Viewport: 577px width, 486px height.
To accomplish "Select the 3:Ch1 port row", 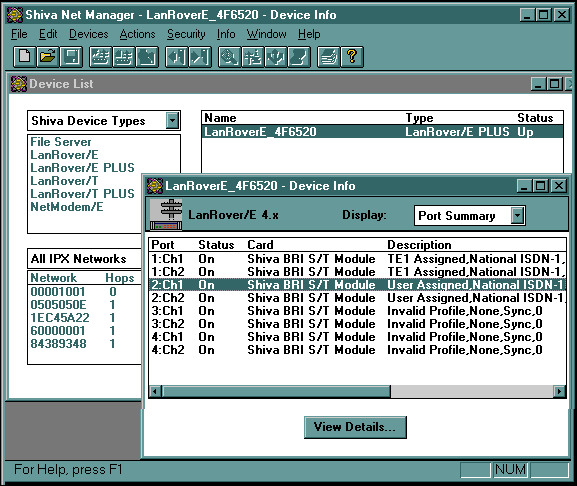I will pyautogui.click(x=357, y=311).
